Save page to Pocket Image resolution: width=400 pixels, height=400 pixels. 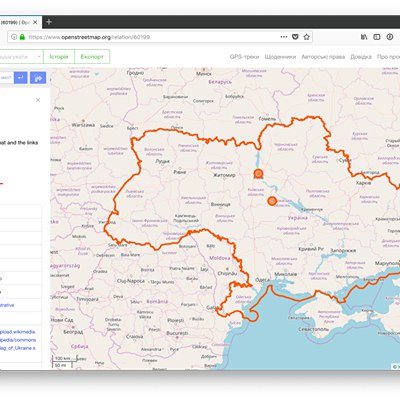tap(295, 37)
